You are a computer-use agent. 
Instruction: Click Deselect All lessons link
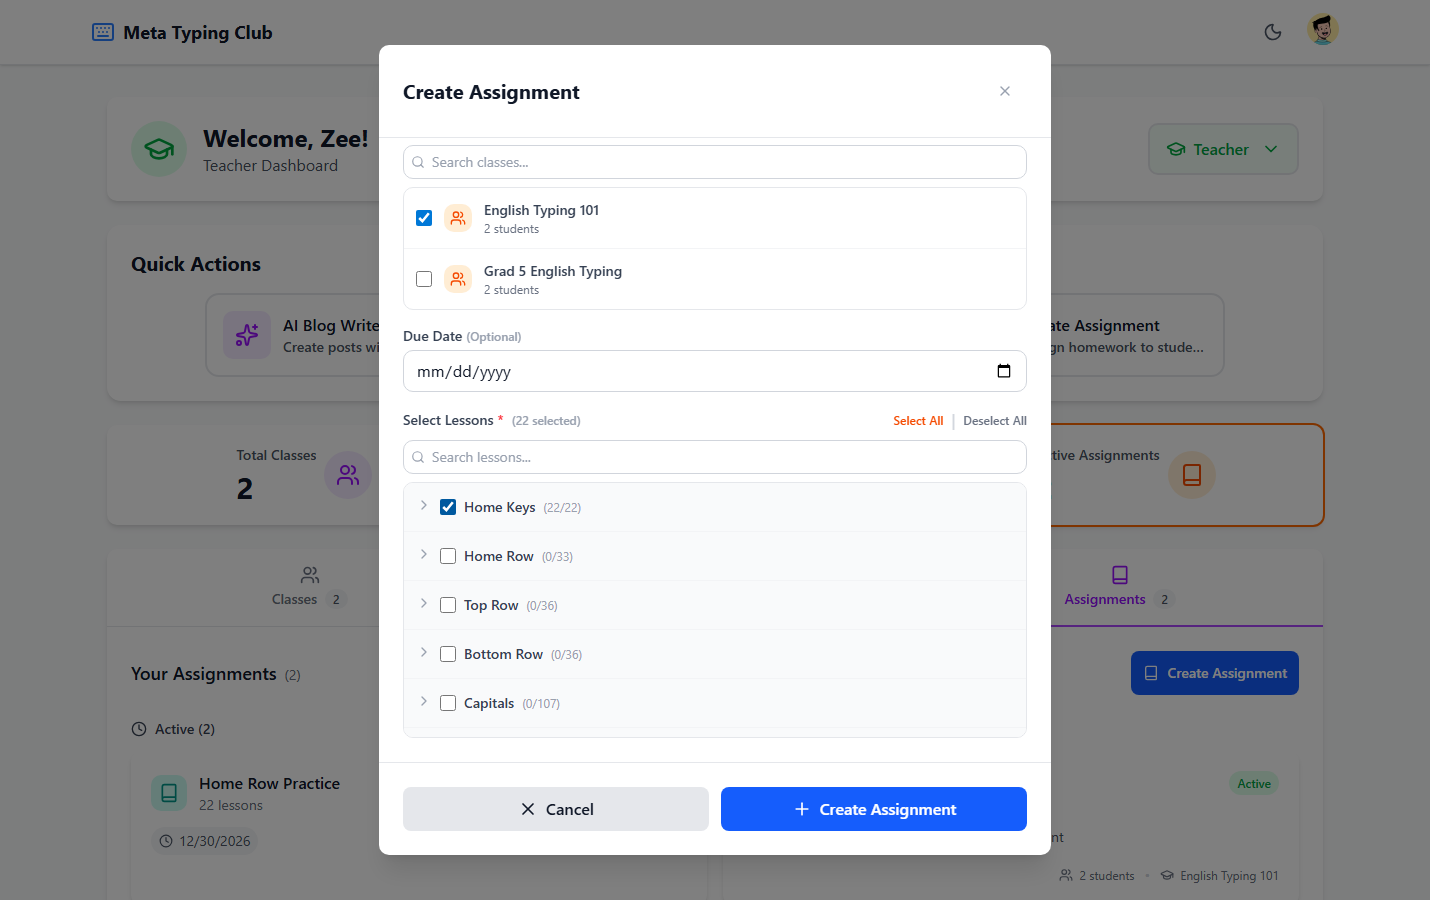click(995, 421)
